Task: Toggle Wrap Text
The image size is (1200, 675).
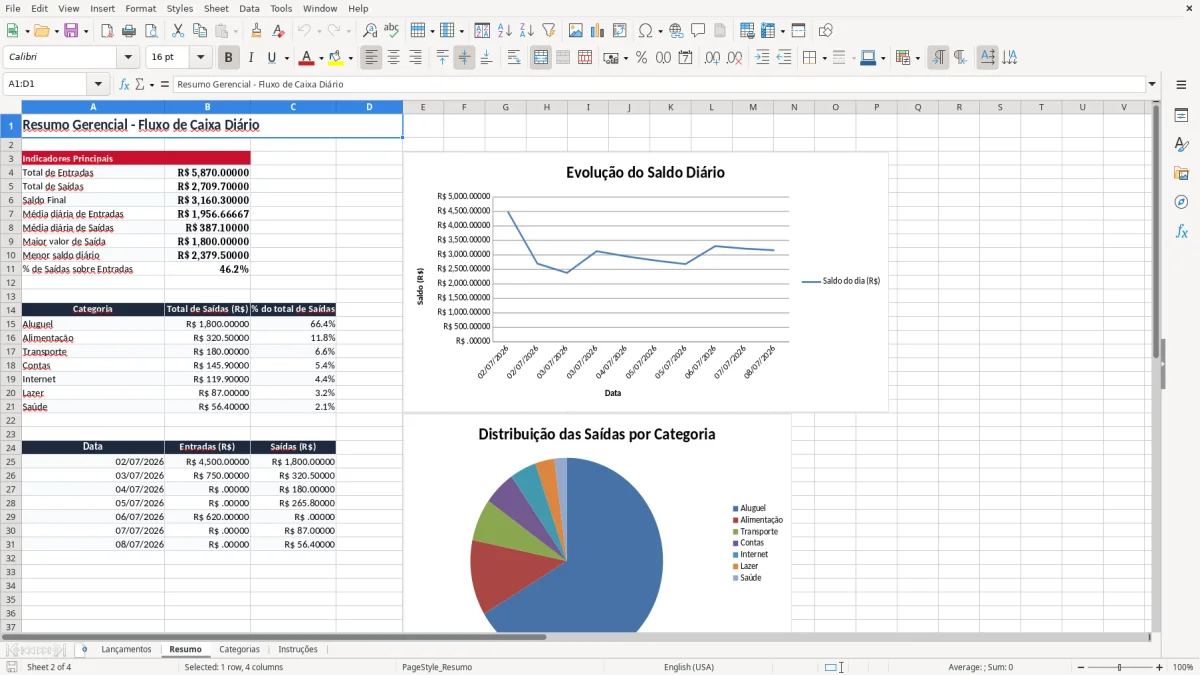Action: (513, 58)
